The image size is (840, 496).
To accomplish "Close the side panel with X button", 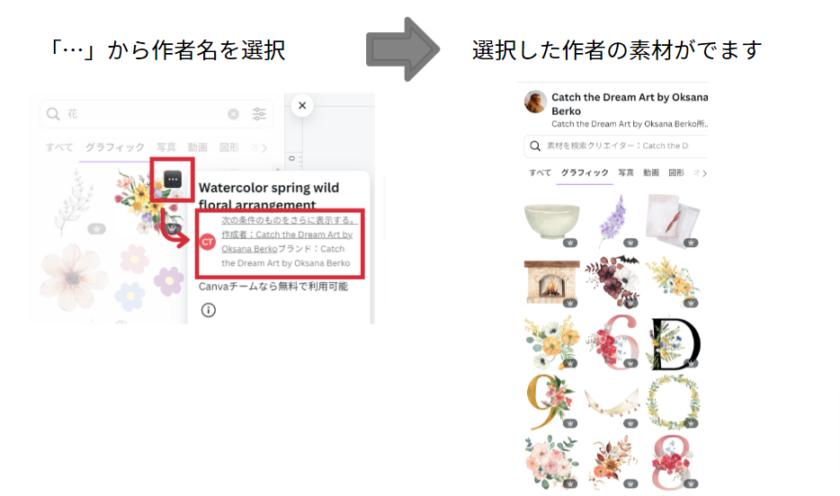I will [x=302, y=106].
